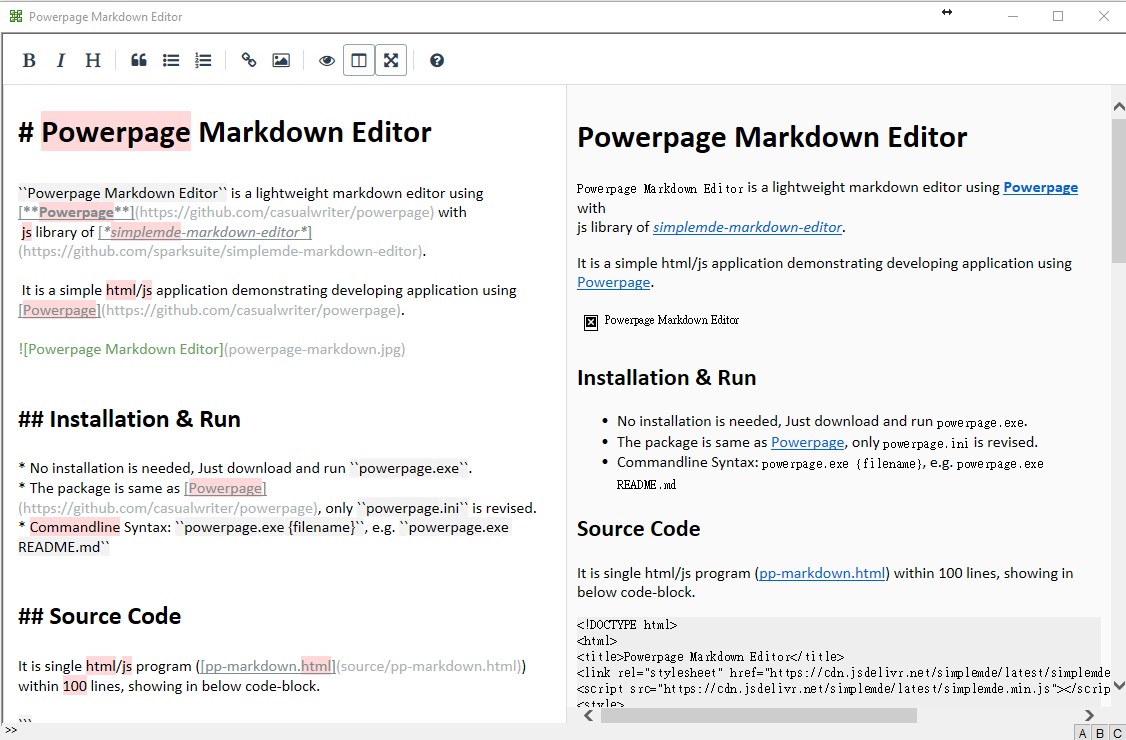Open the pp-markdown.html source link

pos(821,573)
